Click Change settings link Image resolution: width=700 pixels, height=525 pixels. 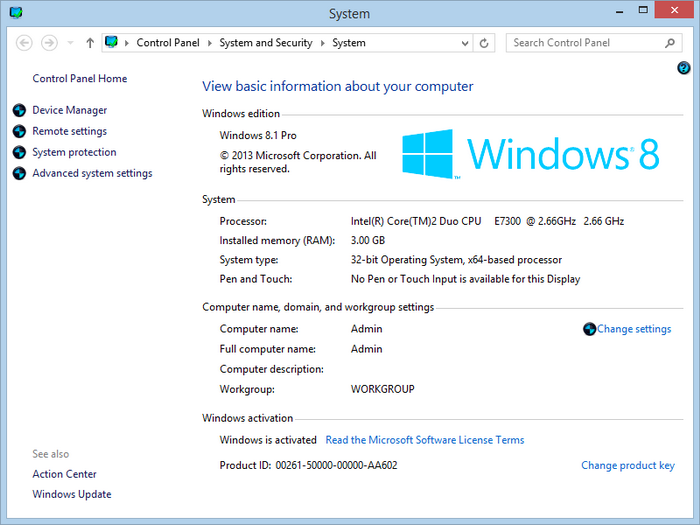[x=634, y=329]
